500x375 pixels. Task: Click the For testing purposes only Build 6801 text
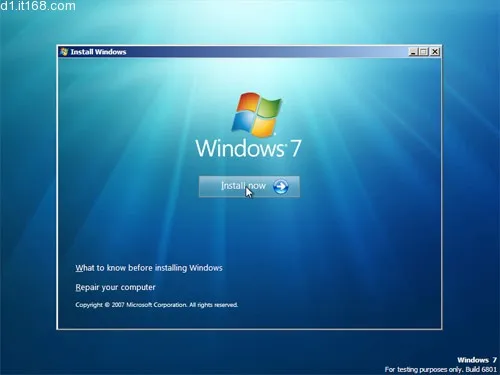click(441, 369)
